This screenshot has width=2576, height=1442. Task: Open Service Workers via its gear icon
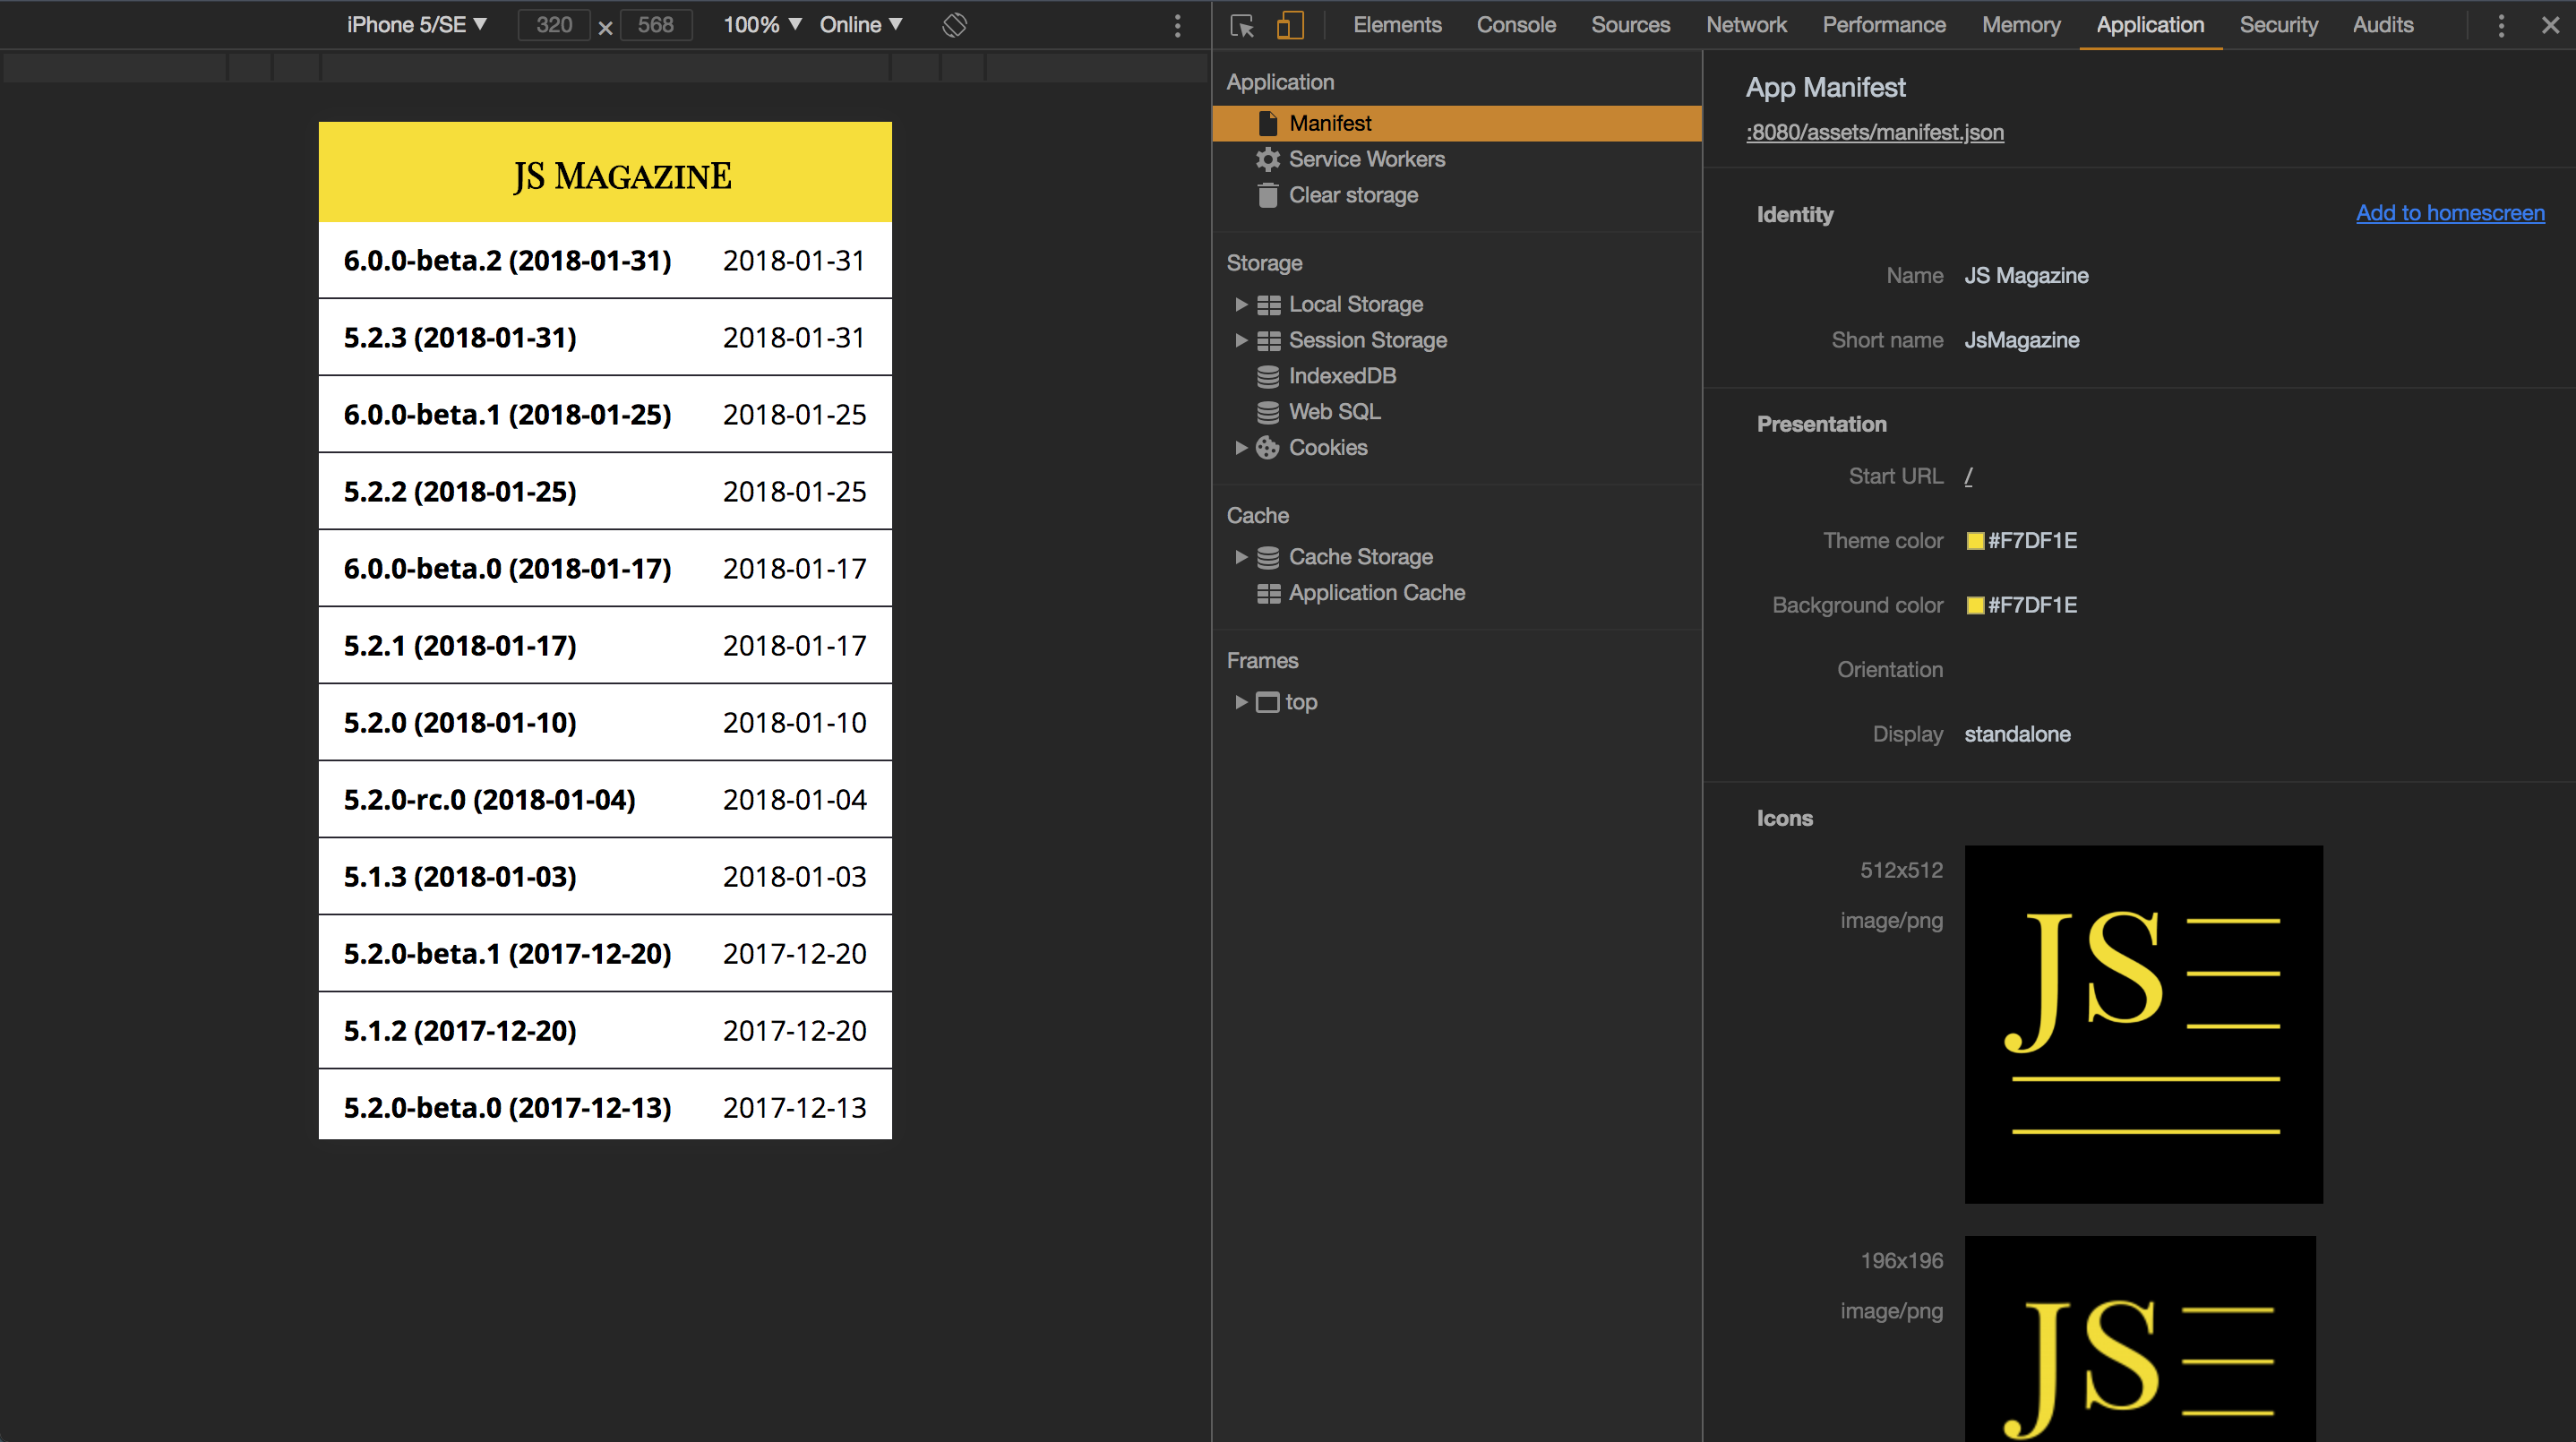1267,158
